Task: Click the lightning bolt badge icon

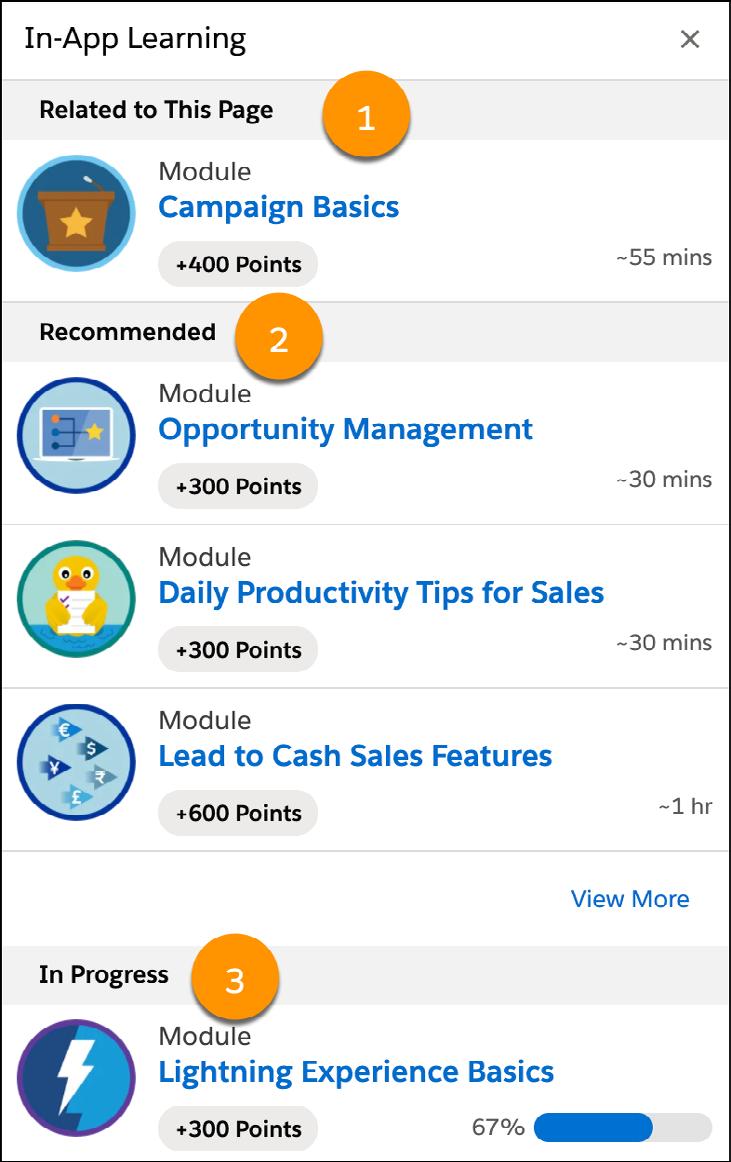Action: coord(76,1078)
